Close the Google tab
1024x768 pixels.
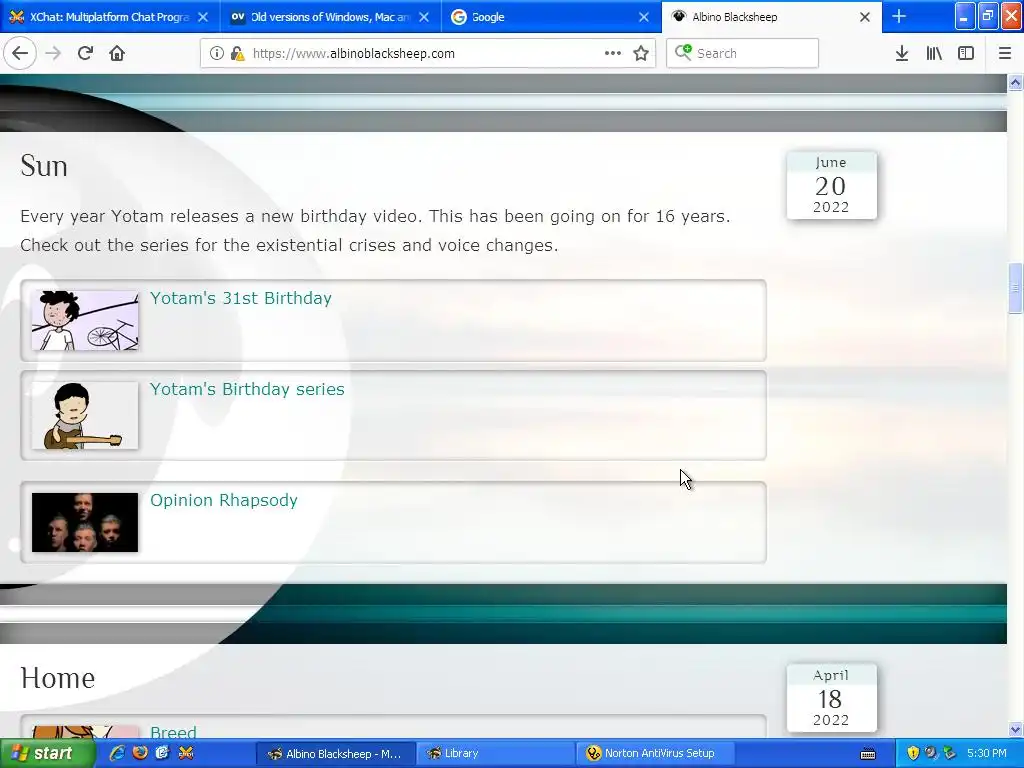click(644, 17)
